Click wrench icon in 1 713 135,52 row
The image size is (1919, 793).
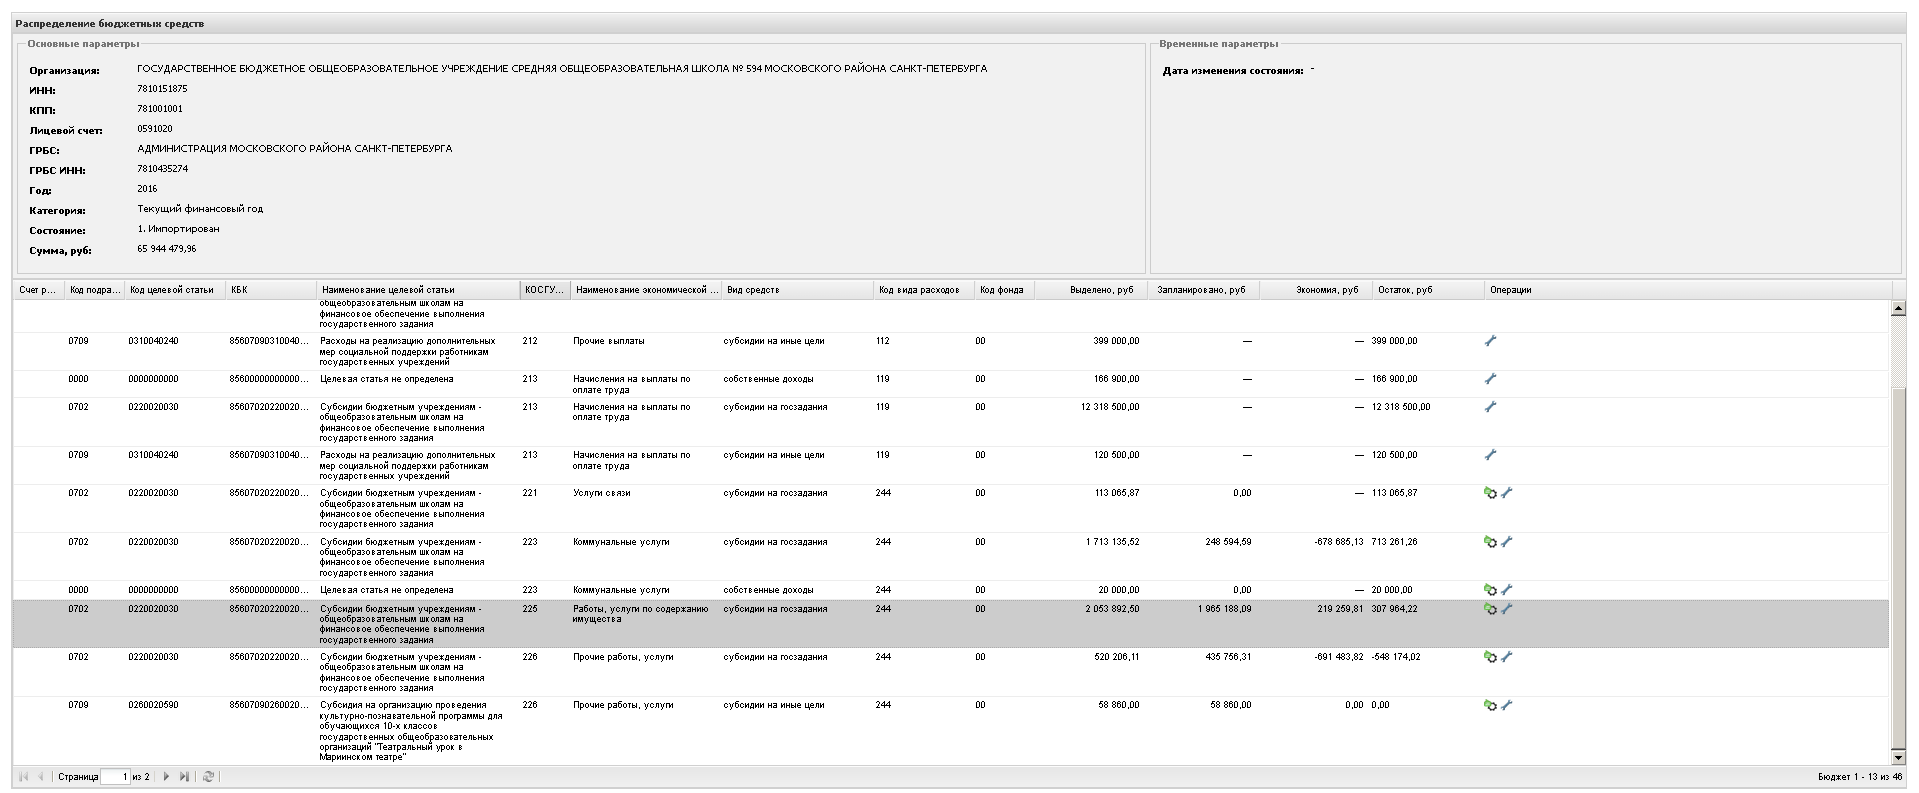(x=1507, y=542)
